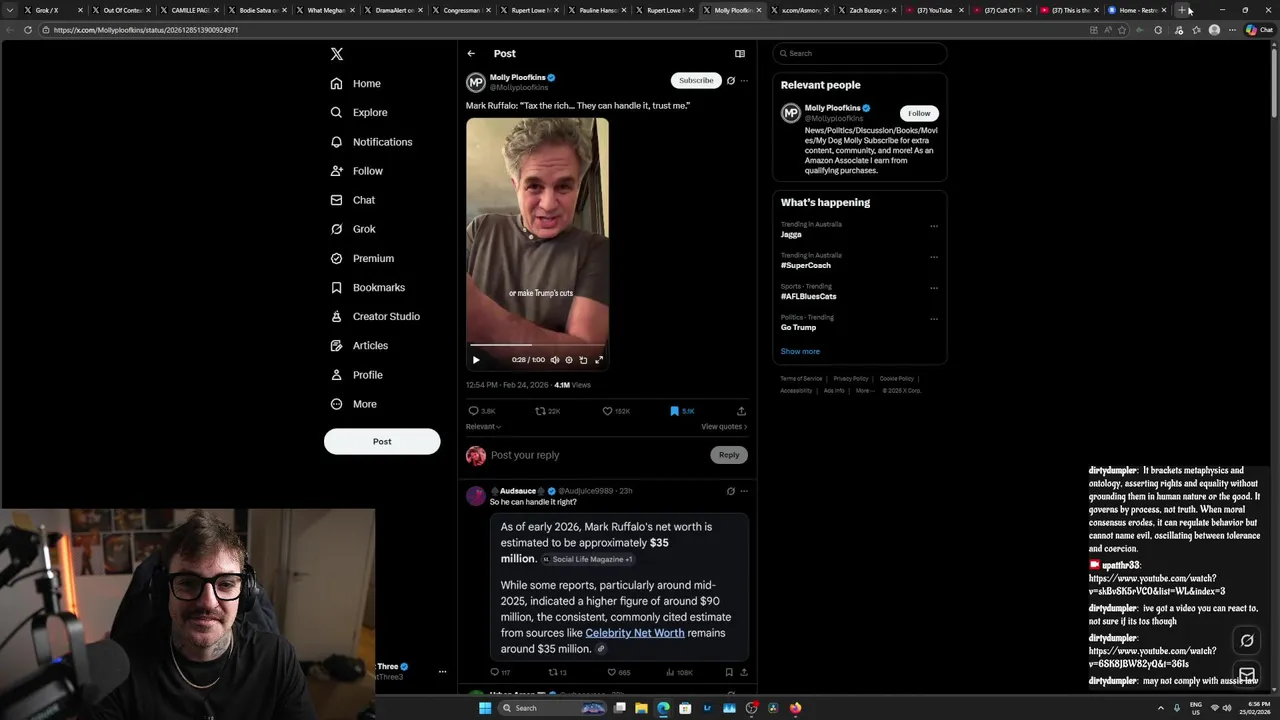Open Celebrity Net Worth link
The height and width of the screenshot is (720, 1280).
tap(635, 633)
